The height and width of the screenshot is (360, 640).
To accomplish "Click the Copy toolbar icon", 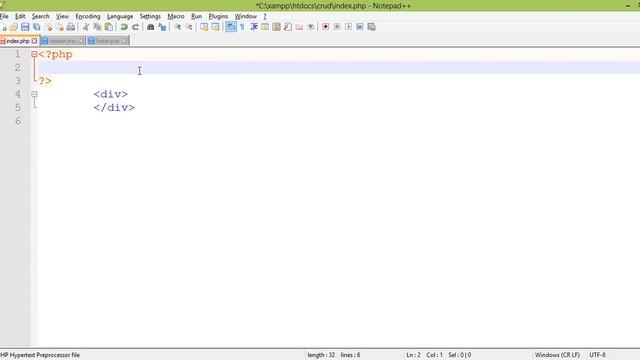I will pyautogui.click(x=97, y=27).
